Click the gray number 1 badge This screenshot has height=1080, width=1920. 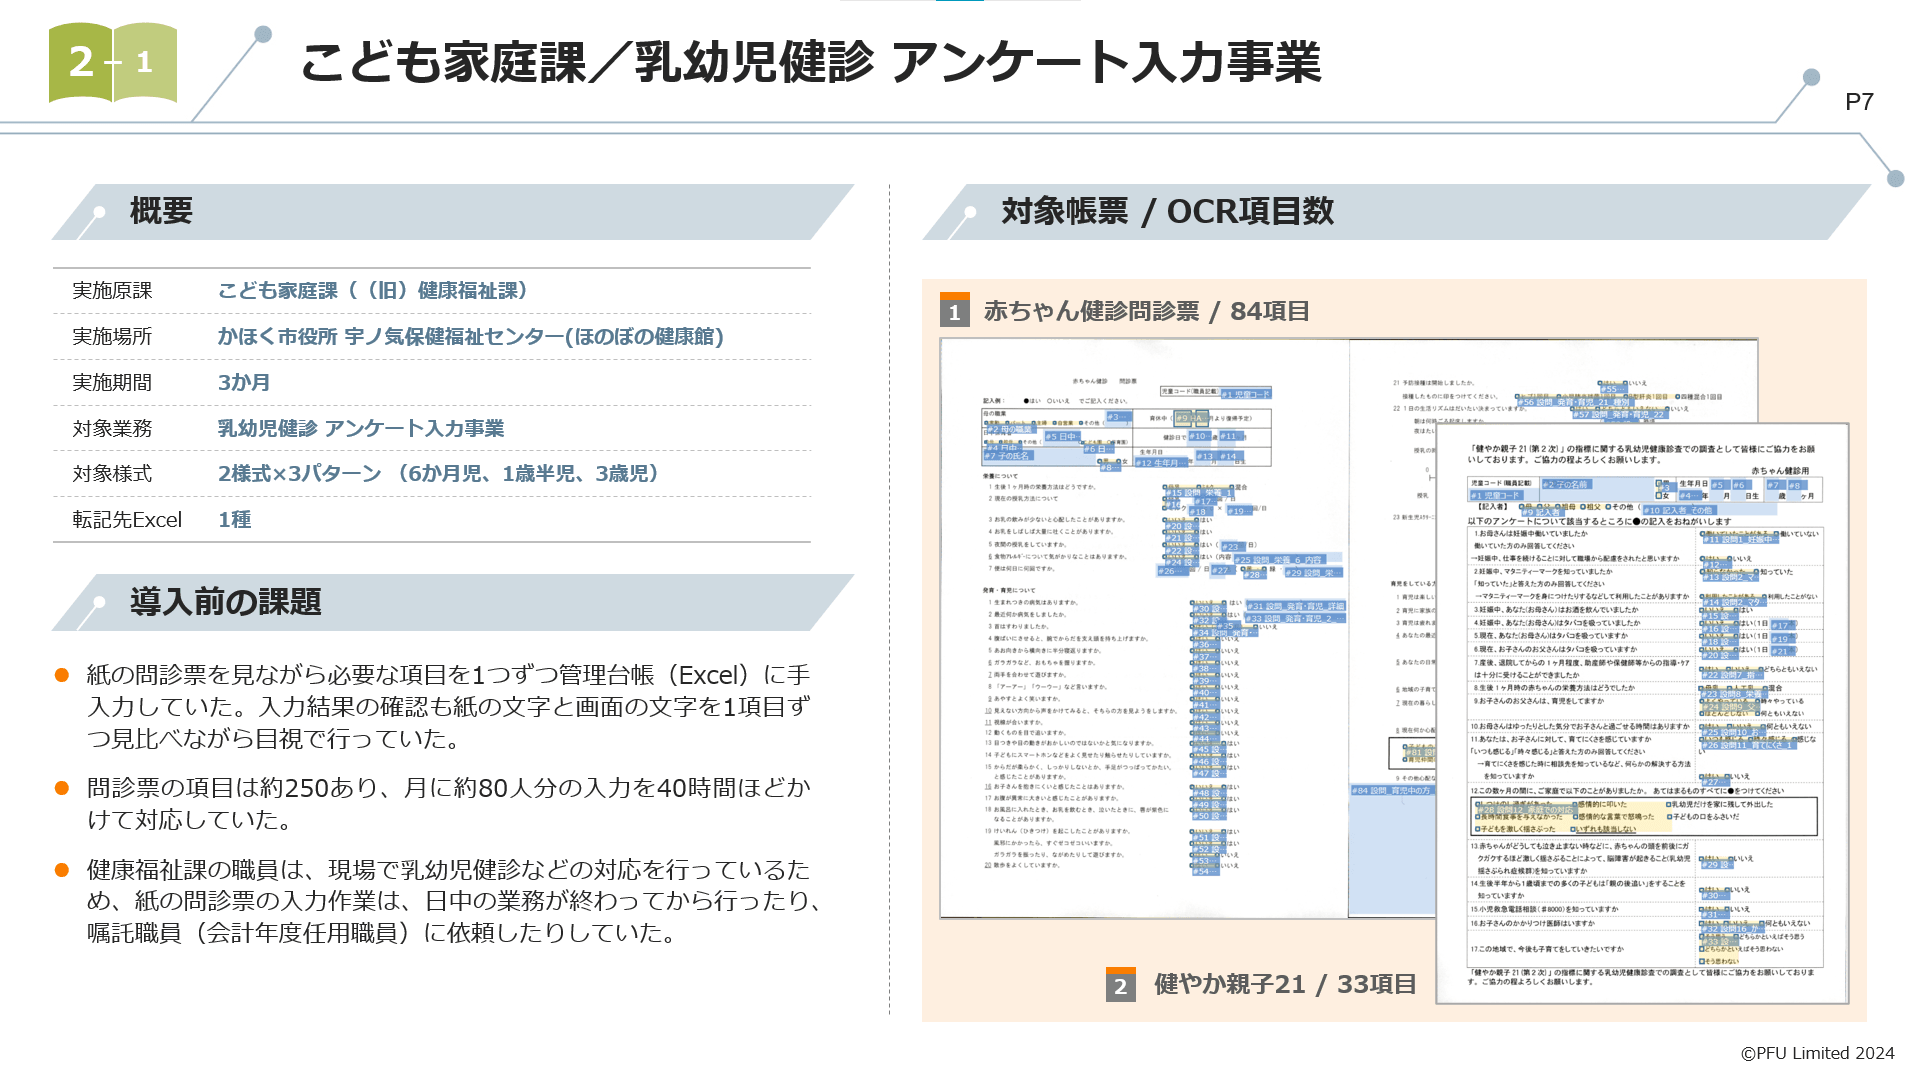coord(954,311)
